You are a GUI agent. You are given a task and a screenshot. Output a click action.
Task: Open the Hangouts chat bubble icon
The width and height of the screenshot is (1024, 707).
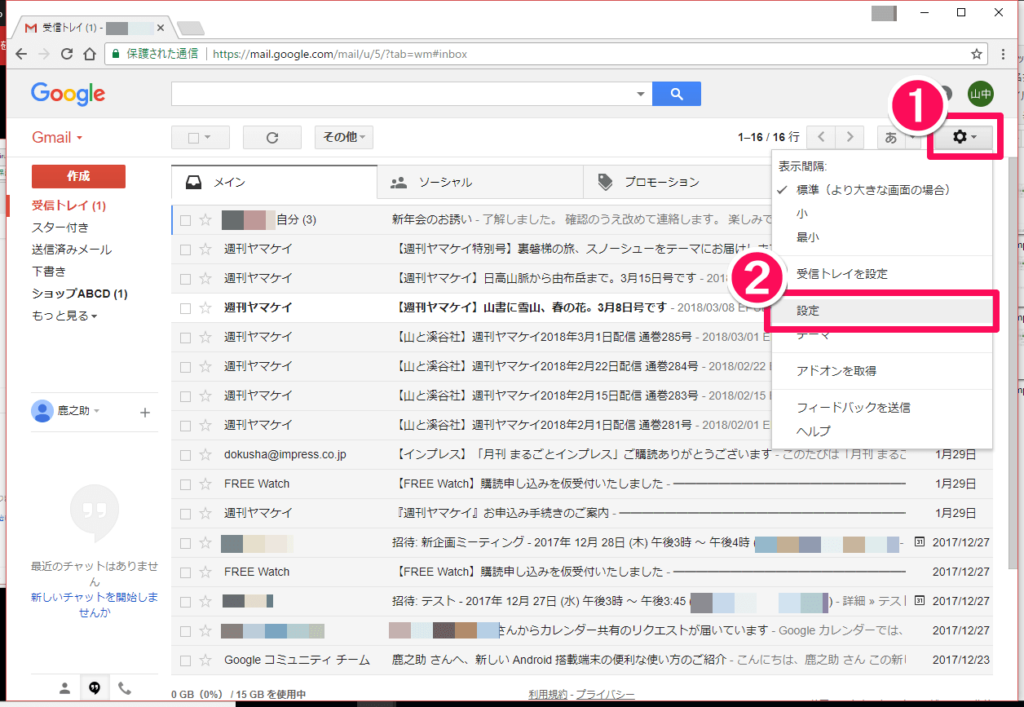(x=95, y=688)
